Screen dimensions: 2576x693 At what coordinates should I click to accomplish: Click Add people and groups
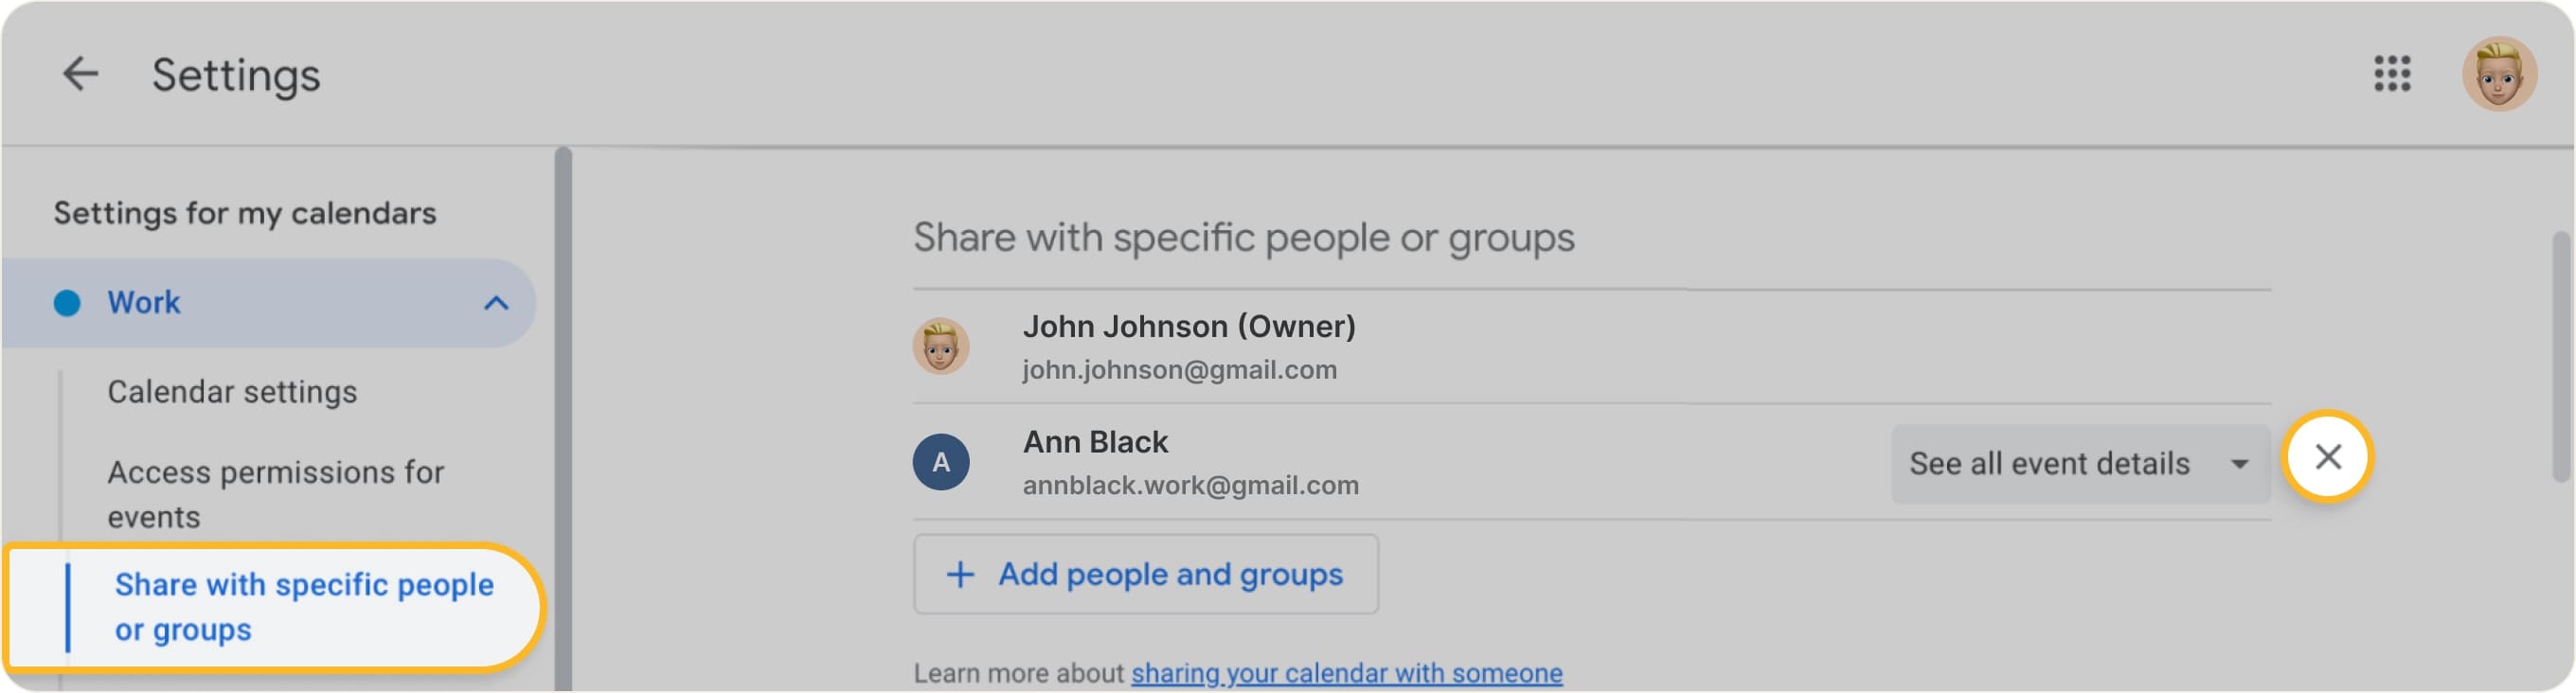click(x=1145, y=574)
